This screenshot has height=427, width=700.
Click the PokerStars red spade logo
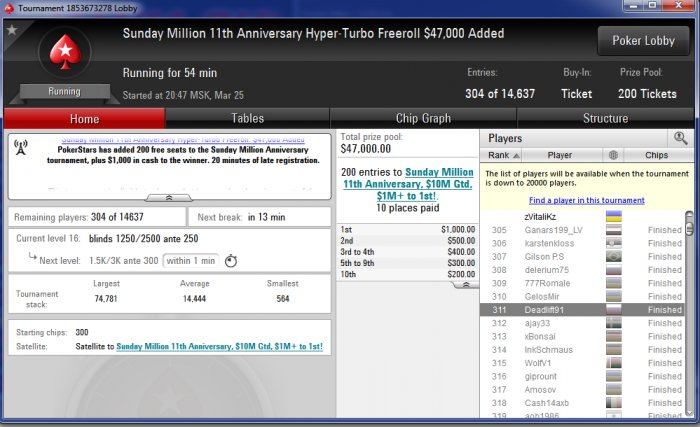pyautogui.click(x=65, y=52)
